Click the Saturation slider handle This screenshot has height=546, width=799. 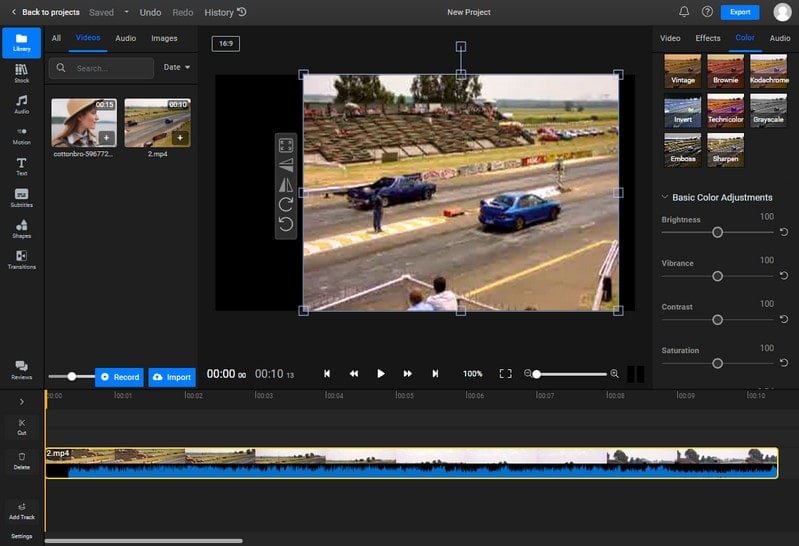pyautogui.click(x=717, y=363)
